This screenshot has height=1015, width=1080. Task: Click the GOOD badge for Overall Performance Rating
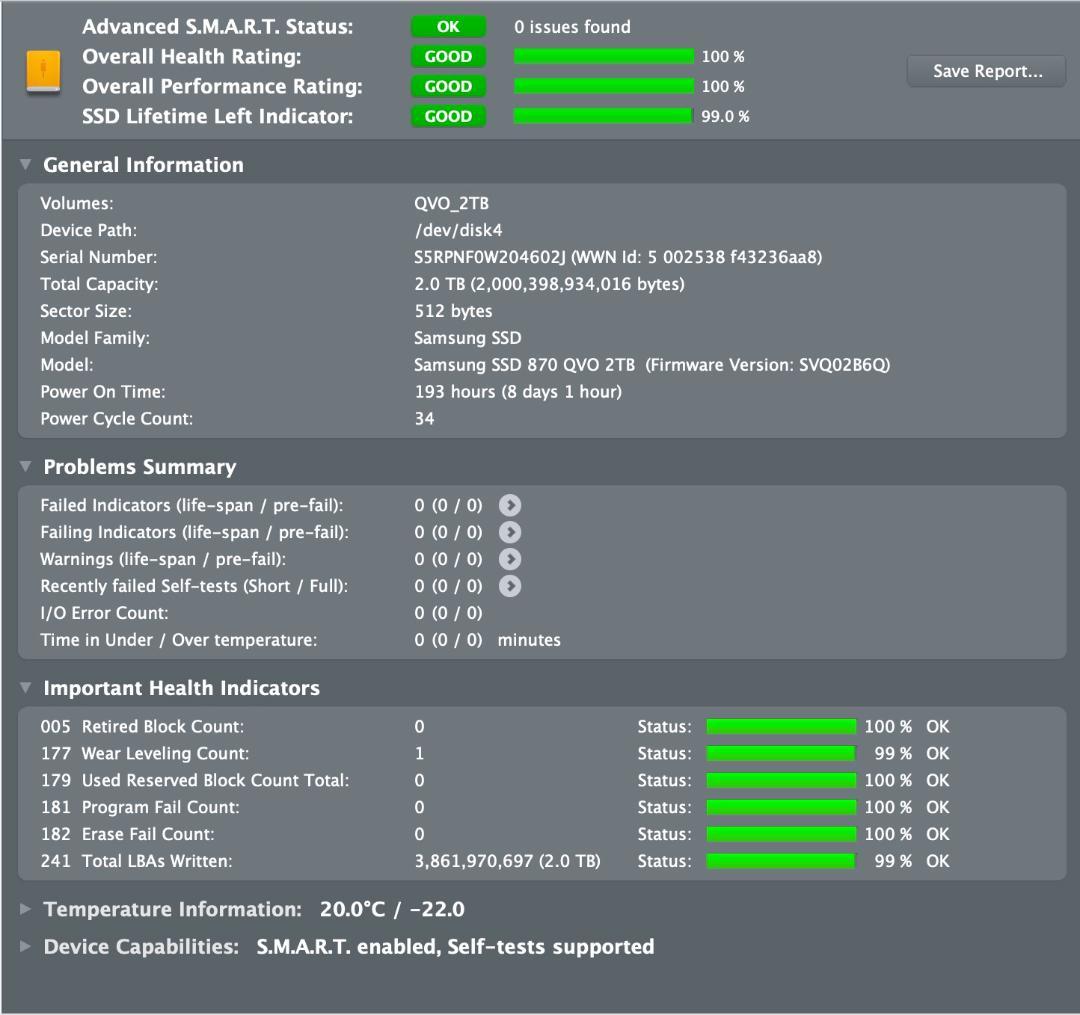[x=448, y=86]
